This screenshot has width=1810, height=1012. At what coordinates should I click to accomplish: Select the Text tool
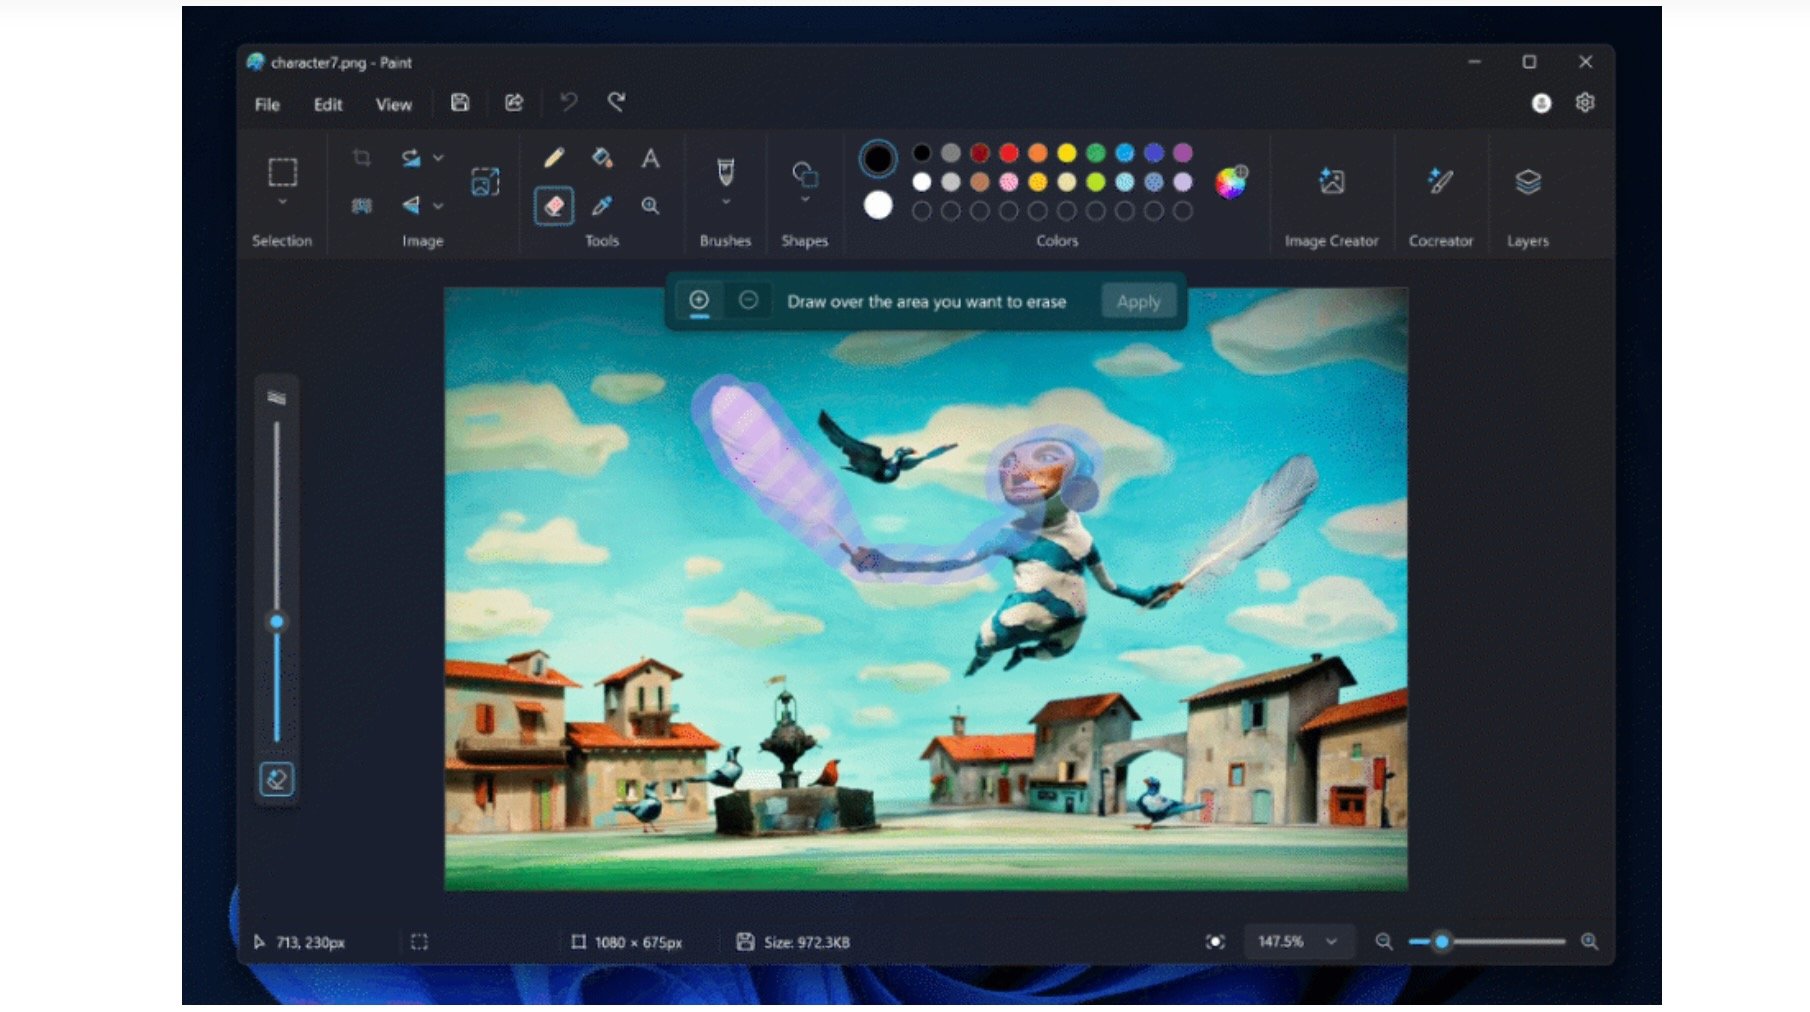pos(651,158)
